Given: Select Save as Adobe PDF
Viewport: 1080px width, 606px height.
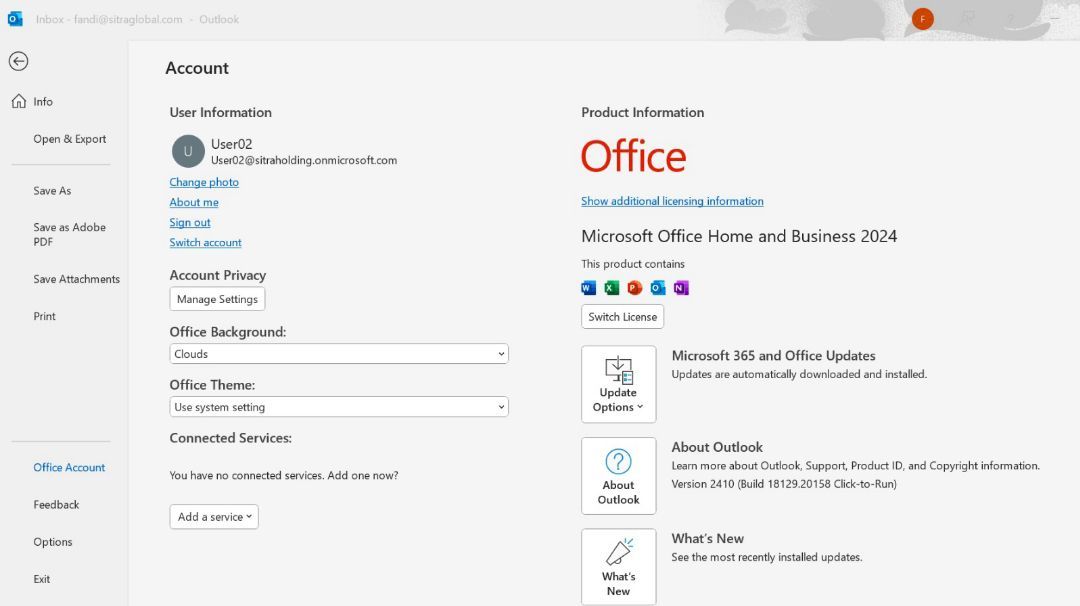Looking at the screenshot, I should click(x=70, y=234).
